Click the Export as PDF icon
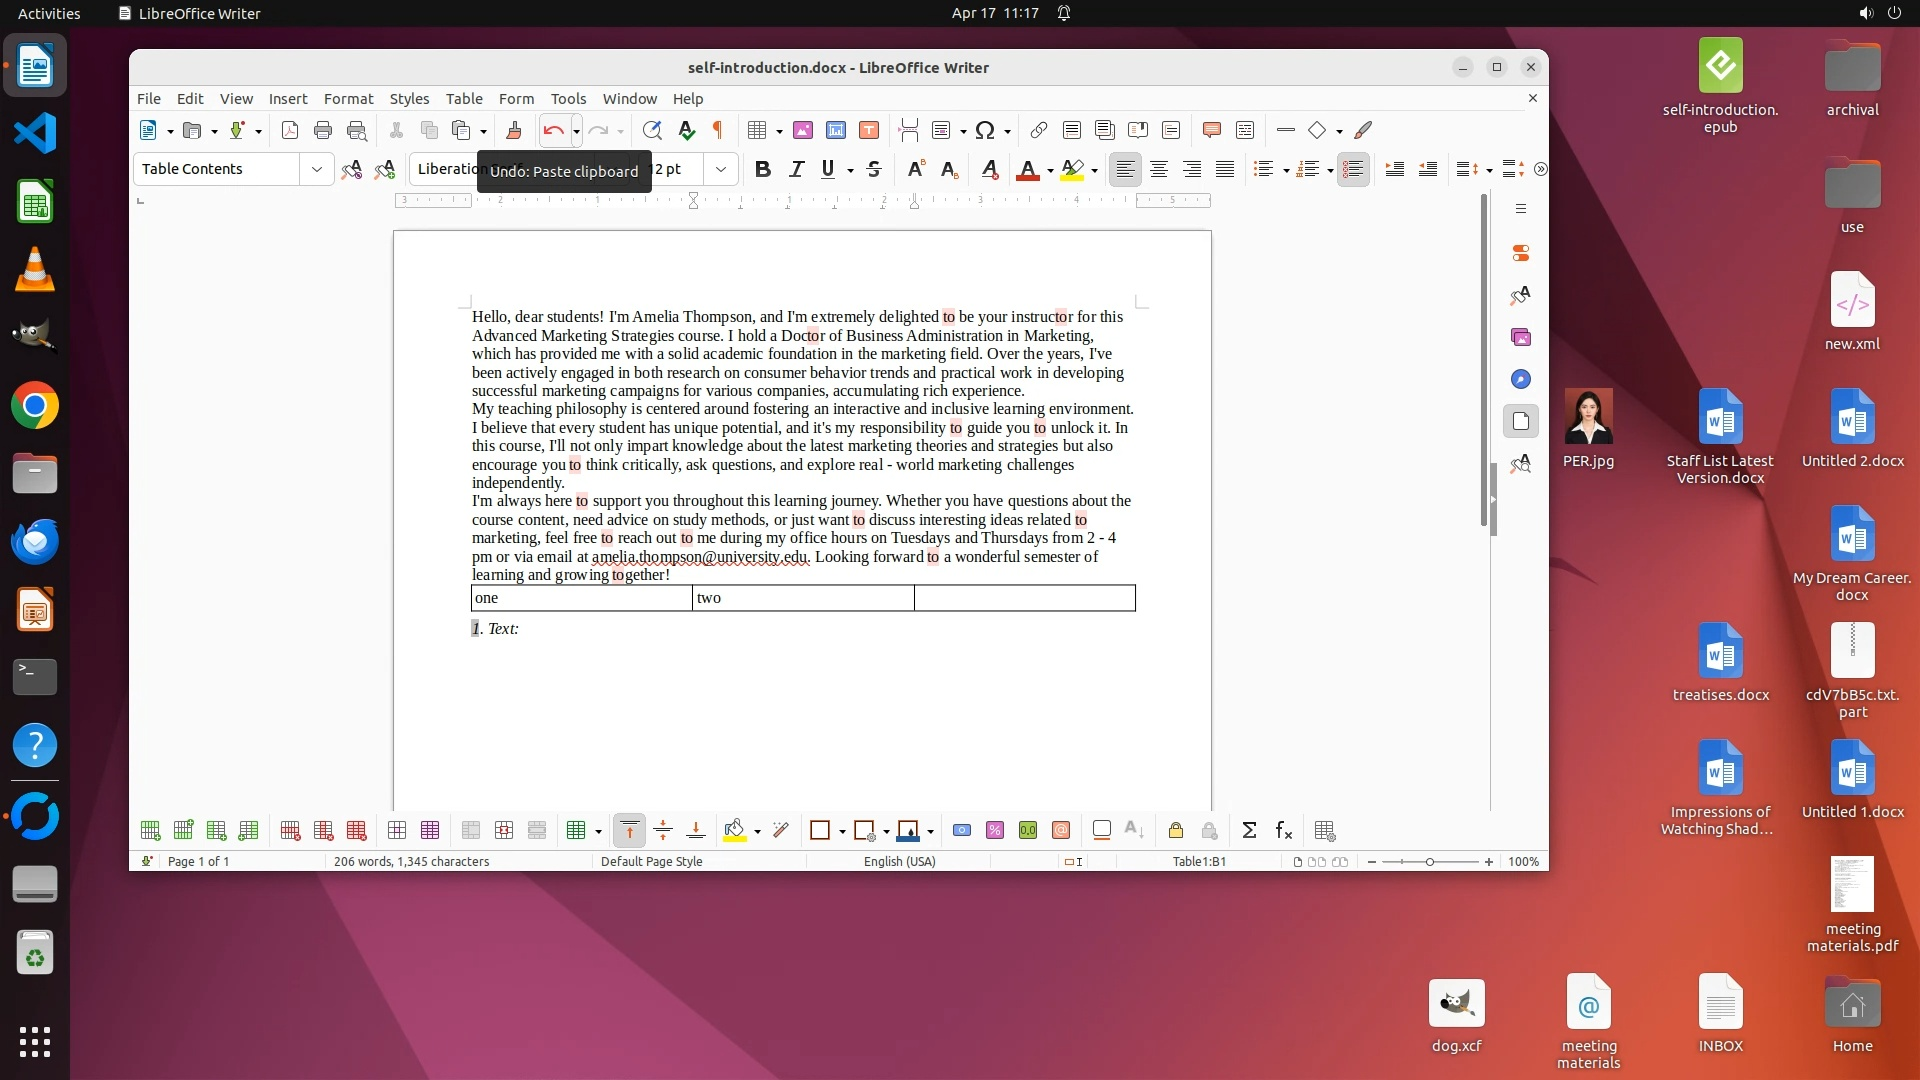The image size is (1920, 1080). (290, 130)
